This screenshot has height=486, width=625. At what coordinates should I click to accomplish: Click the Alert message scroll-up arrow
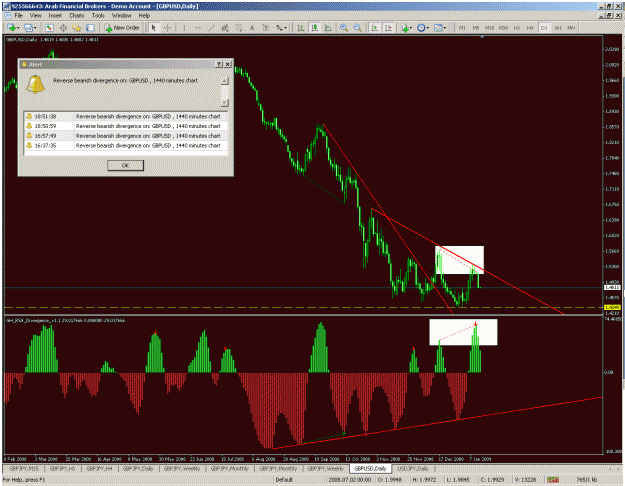coord(224,81)
